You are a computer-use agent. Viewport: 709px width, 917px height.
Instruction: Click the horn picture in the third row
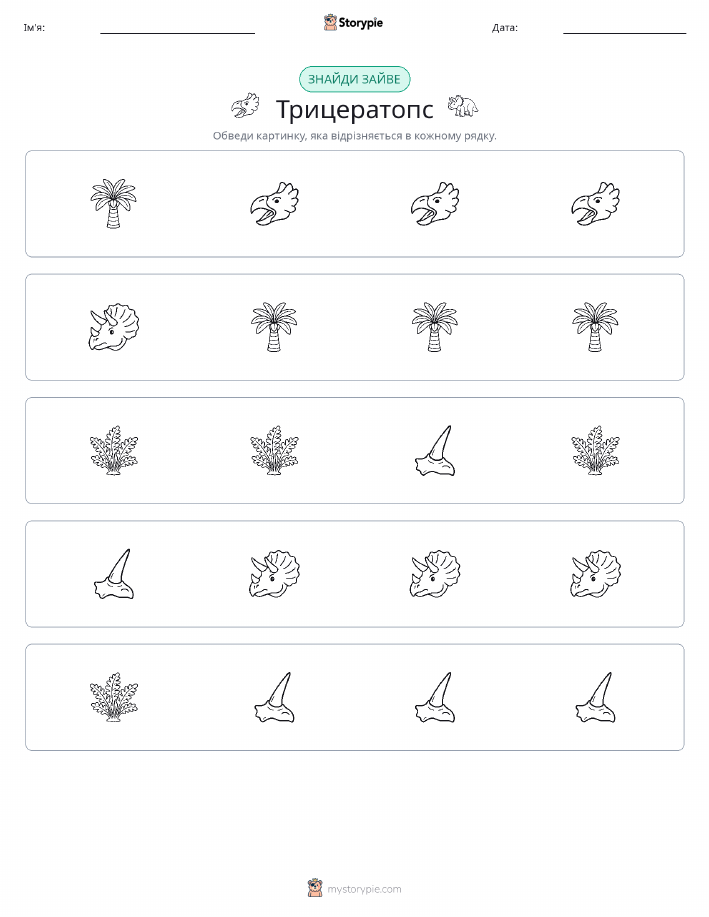435,450
